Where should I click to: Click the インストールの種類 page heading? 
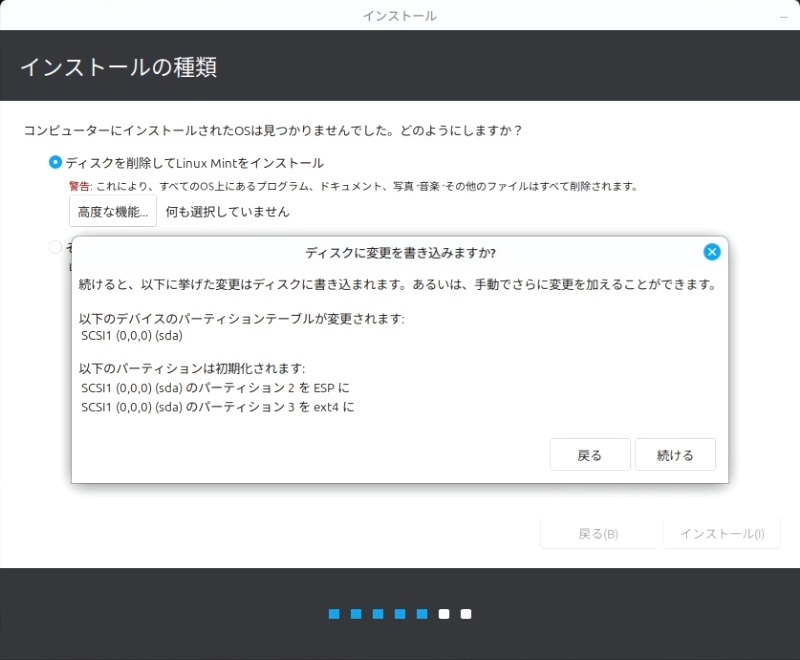click(118, 68)
